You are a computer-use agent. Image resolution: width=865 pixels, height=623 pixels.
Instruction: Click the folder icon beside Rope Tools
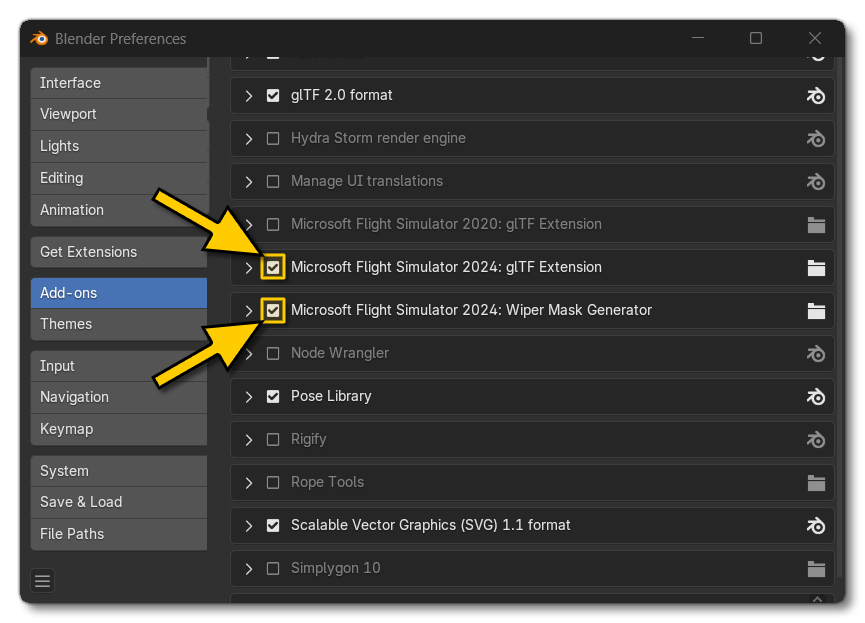pyautogui.click(x=816, y=482)
